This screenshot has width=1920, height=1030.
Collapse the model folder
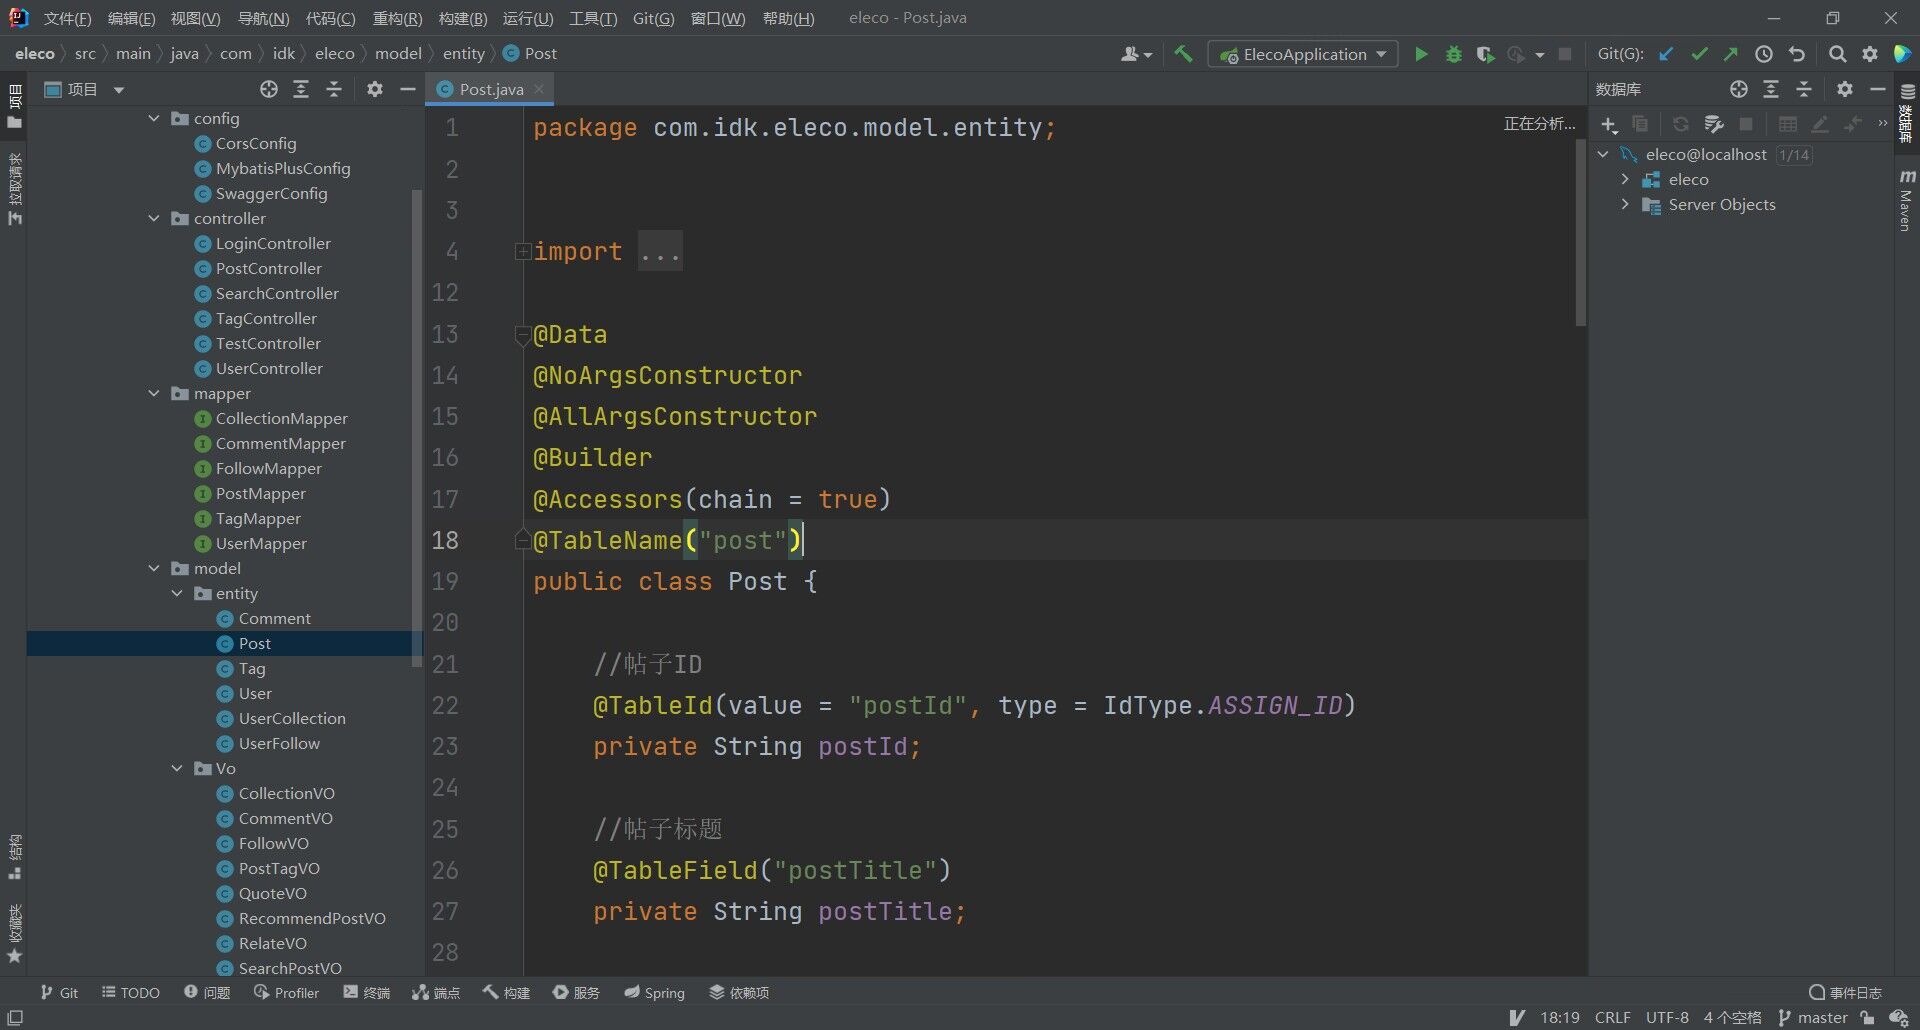pyautogui.click(x=154, y=568)
